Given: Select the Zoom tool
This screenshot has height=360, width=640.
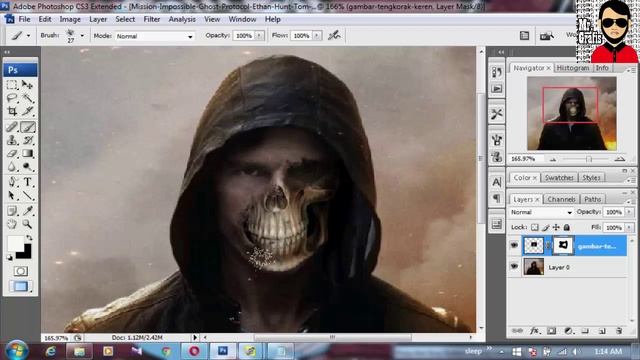Looking at the screenshot, I should pyautogui.click(x=27, y=224).
